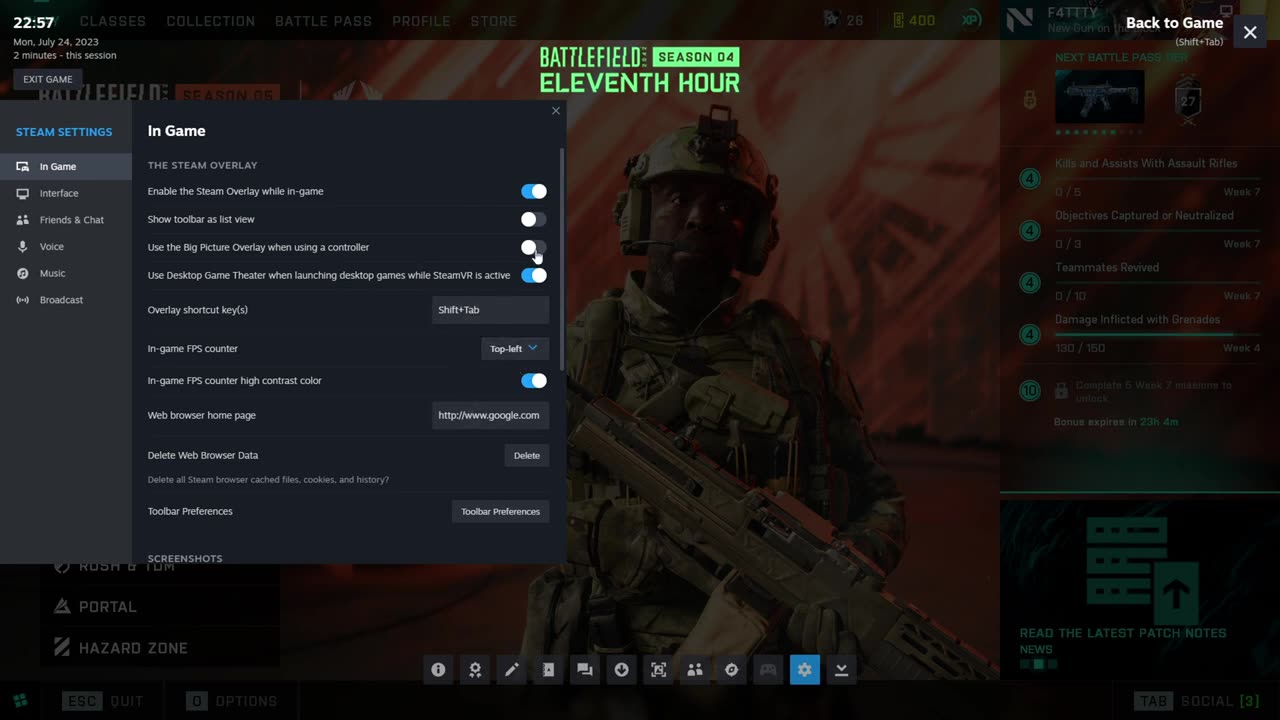Click the Interface sidebar icon
The image size is (1280, 720).
pos(22,193)
